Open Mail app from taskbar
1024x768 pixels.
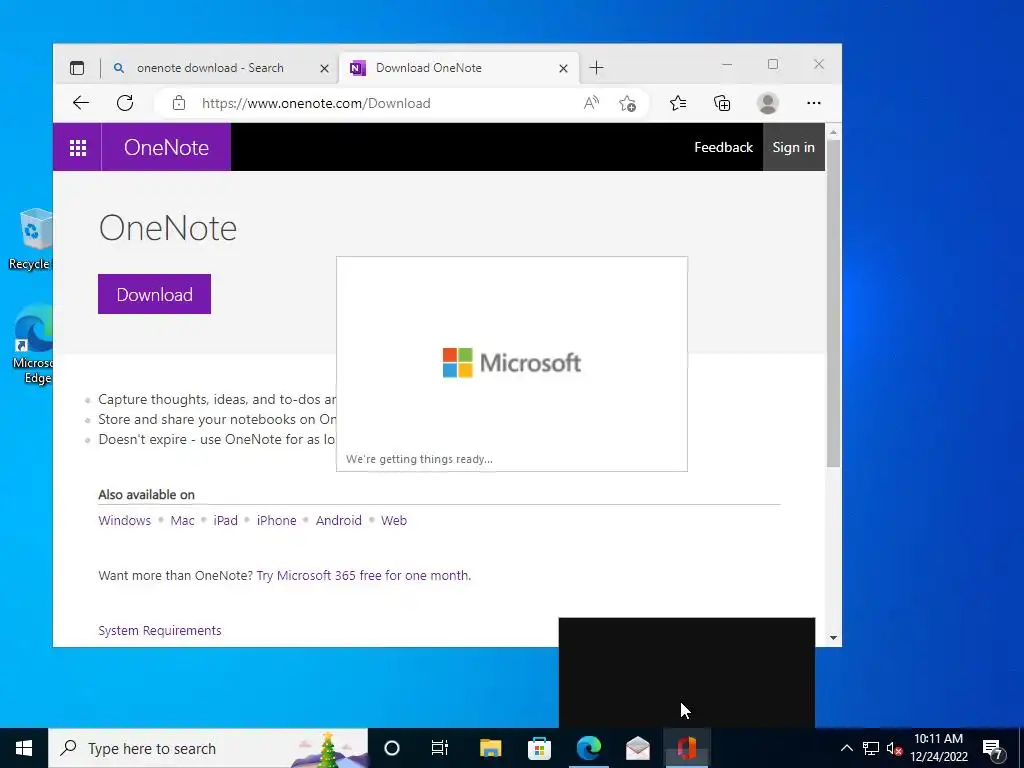point(637,748)
